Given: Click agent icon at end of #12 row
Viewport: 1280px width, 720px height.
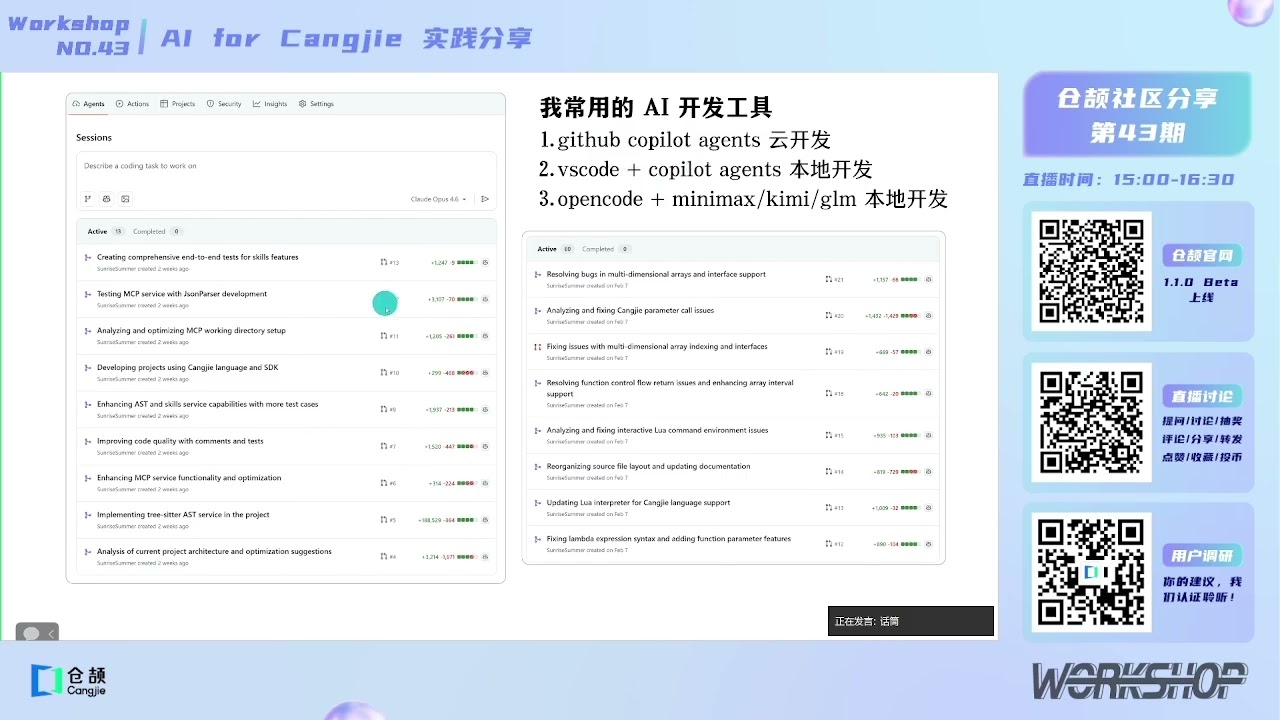Looking at the screenshot, I should pos(929,544).
